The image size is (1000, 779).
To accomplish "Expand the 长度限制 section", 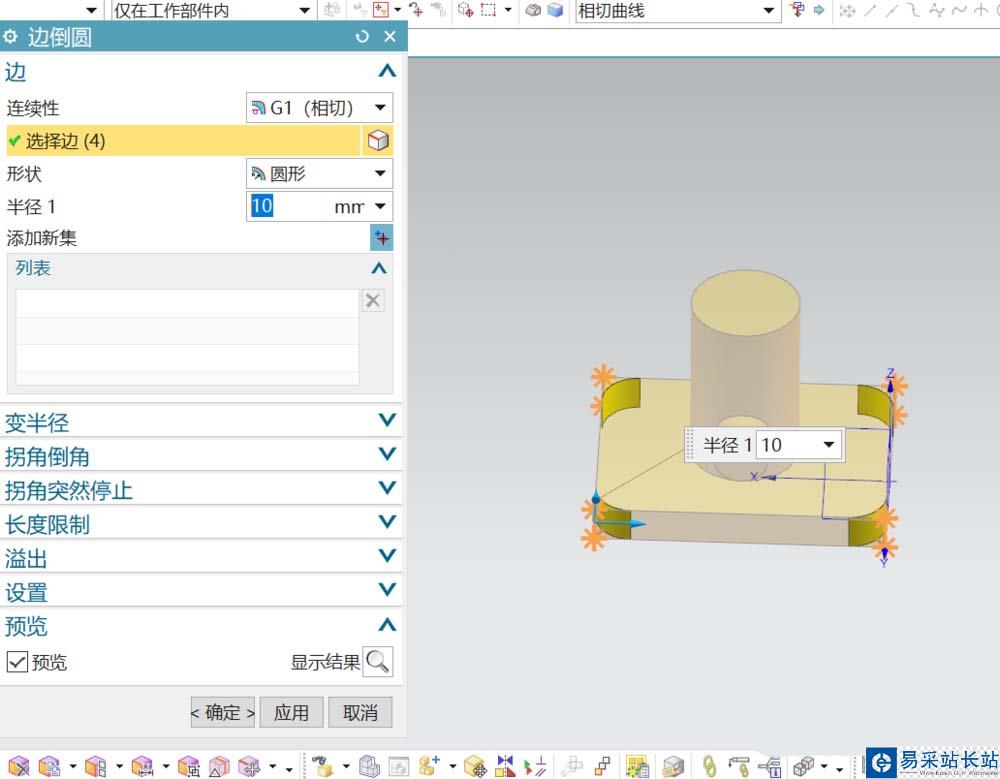I will pyautogui.click(x=387, y=521).
